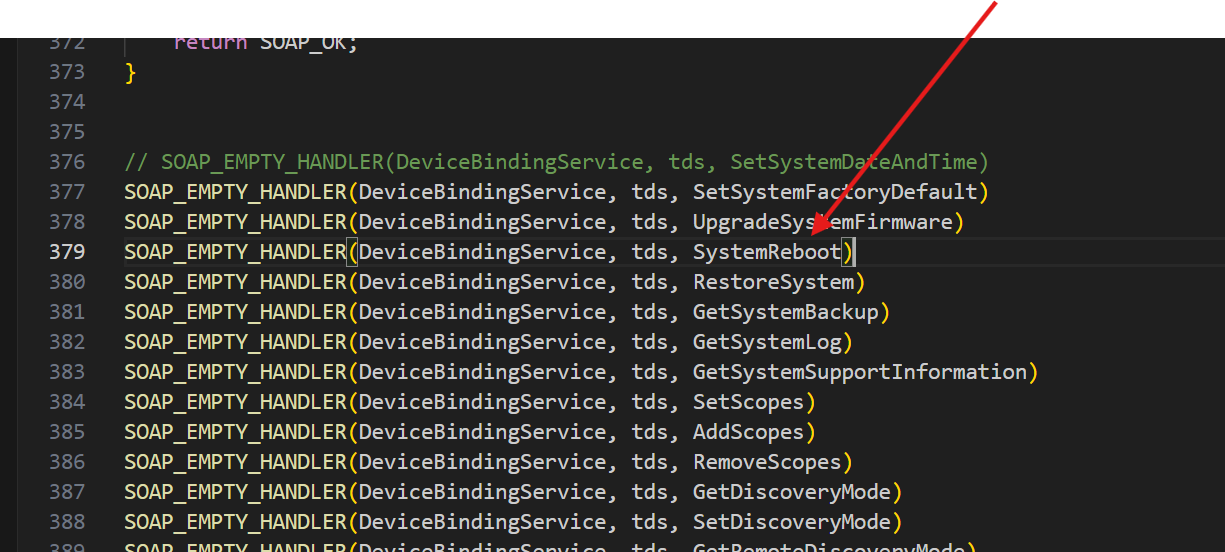Click the return keyword on line 372
1225x552 pixels.
(x=210, y=43)
